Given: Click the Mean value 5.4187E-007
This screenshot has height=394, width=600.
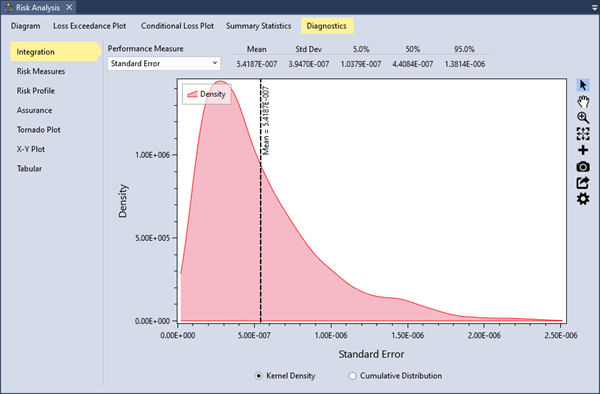Looking at the screenshot, I should pos(257,64).
